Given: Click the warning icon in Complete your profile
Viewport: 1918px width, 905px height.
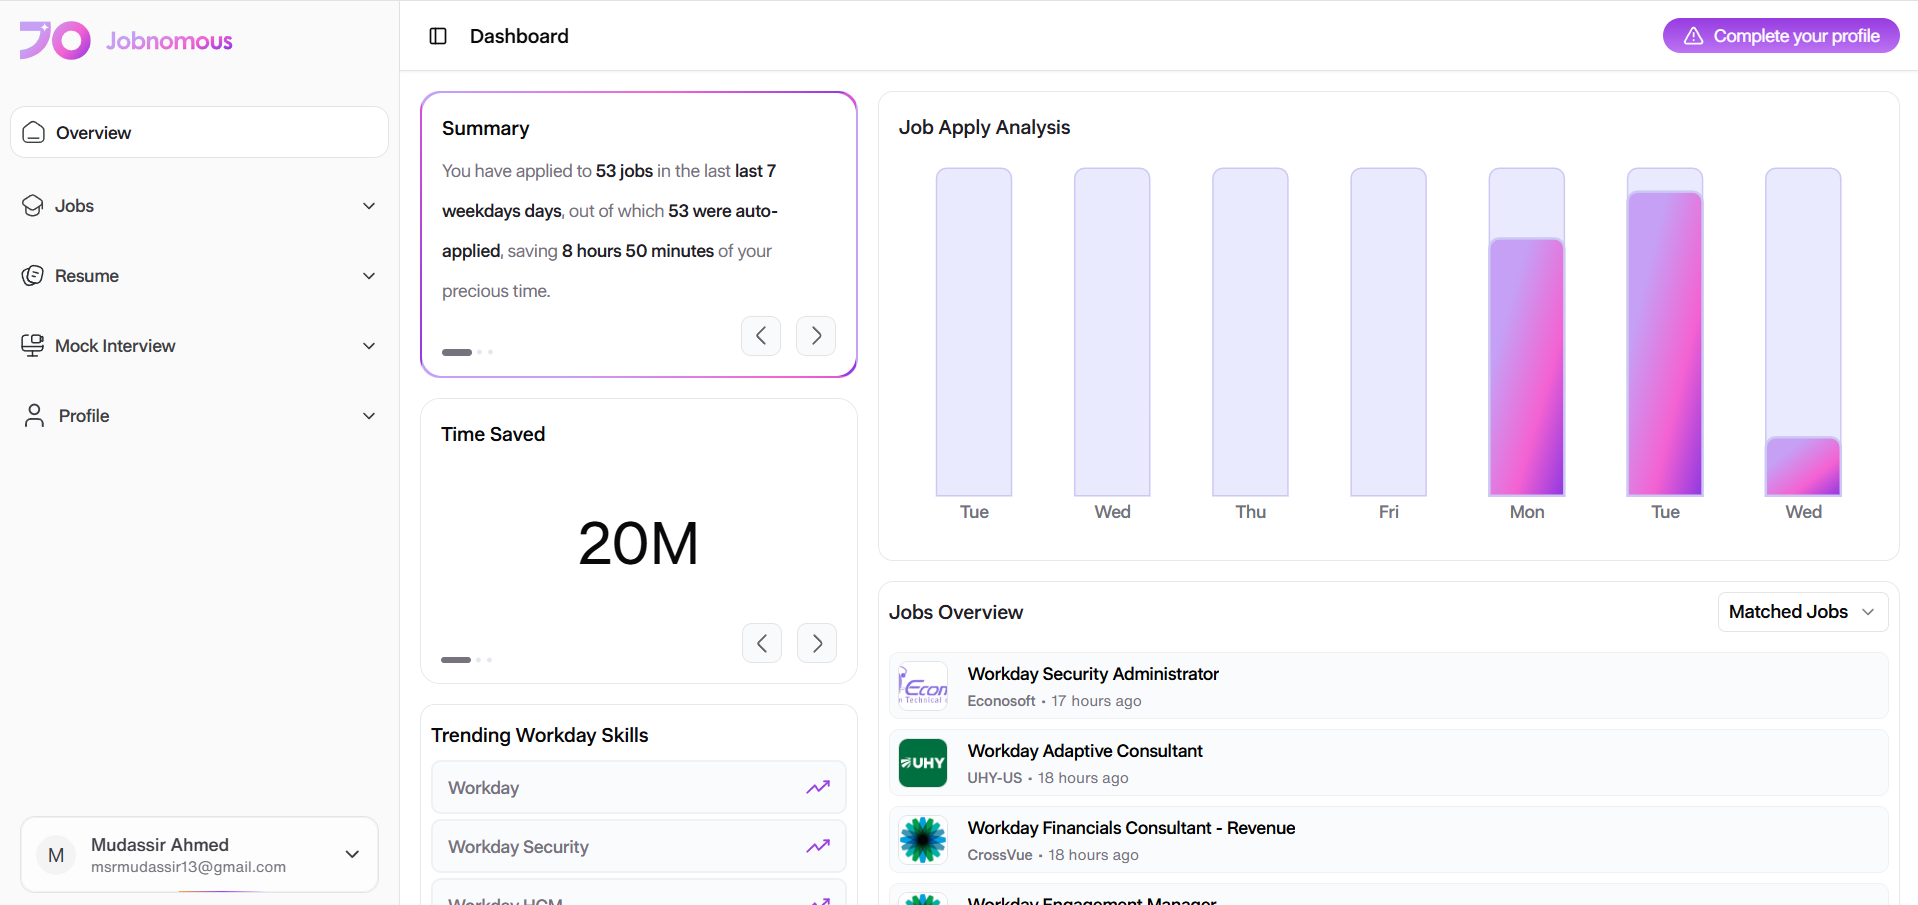Looking at the screenshot, I should click(x=1693, y=36).
